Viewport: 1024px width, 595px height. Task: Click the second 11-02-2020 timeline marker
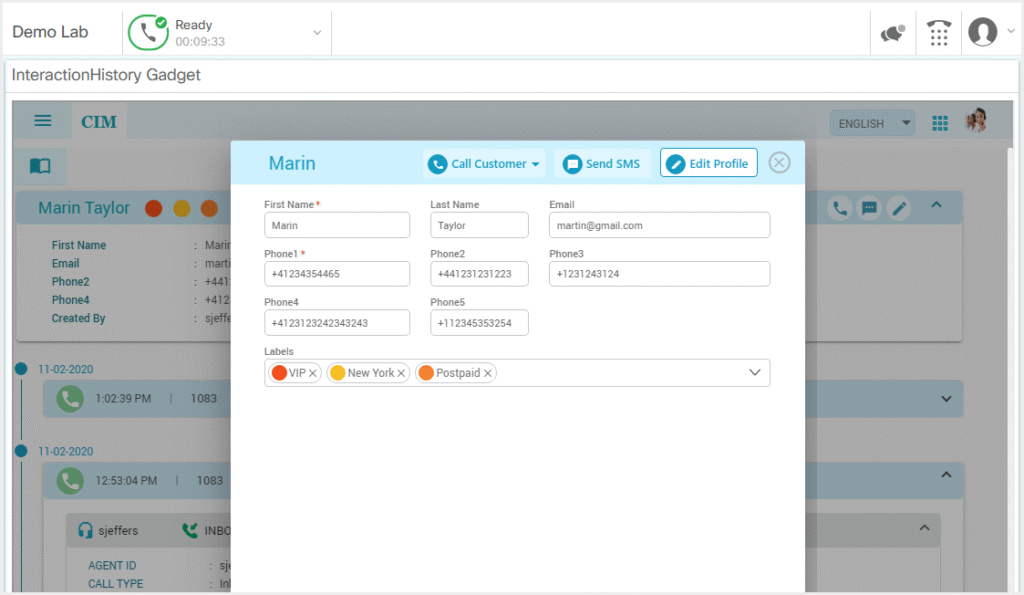click(21, 451)
